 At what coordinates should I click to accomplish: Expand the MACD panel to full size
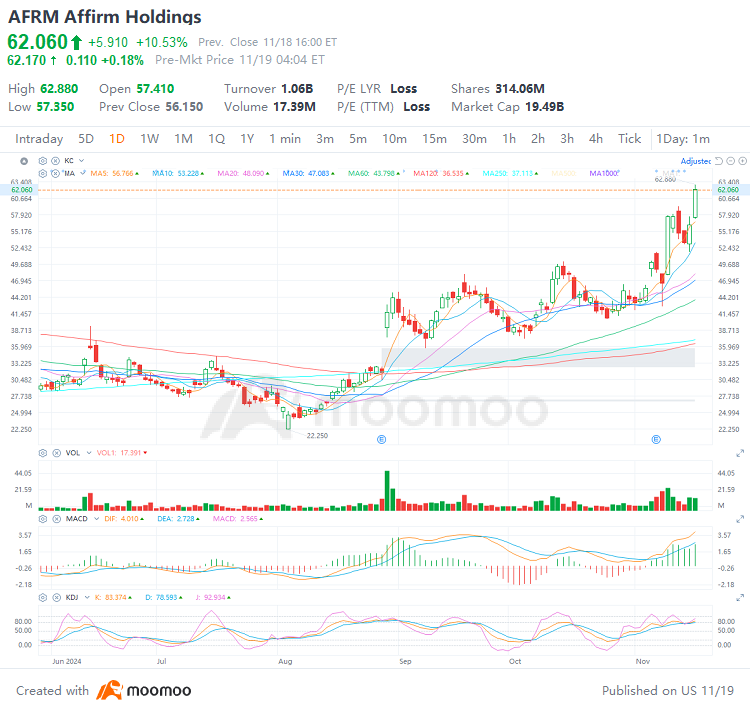[740, 519]
